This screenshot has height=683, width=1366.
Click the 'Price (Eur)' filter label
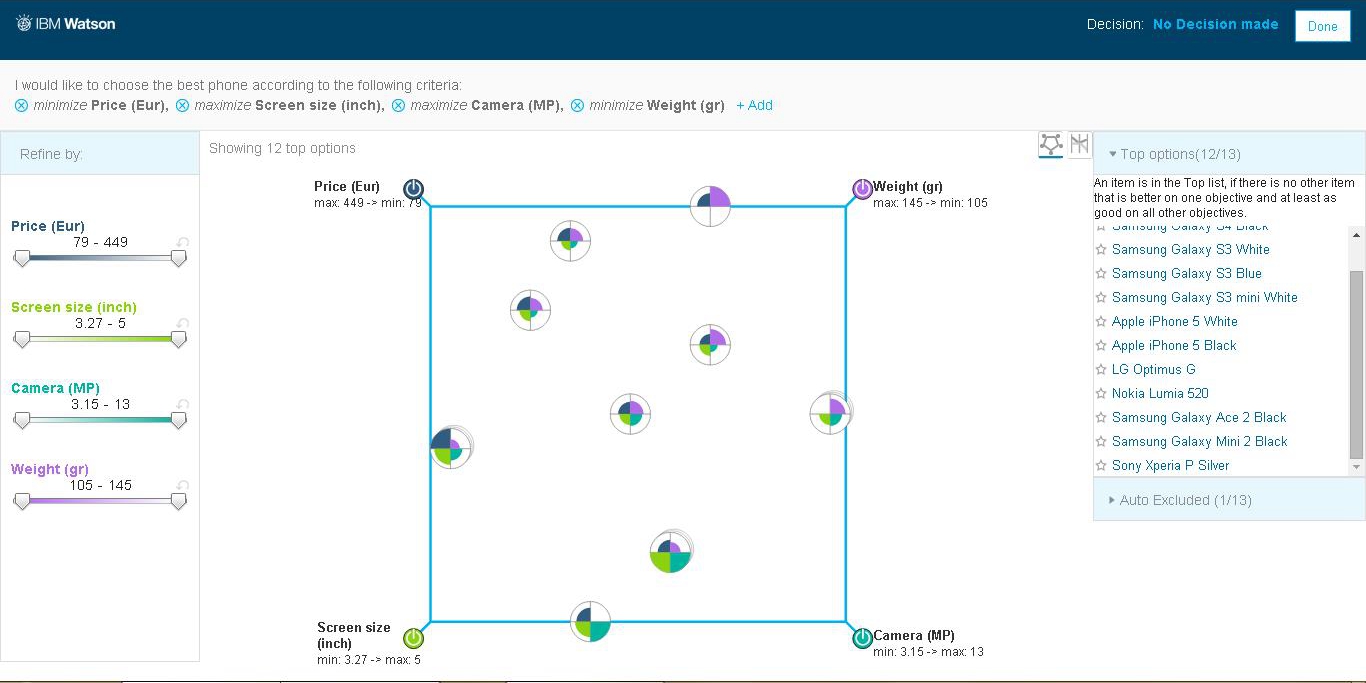point(48,226)
